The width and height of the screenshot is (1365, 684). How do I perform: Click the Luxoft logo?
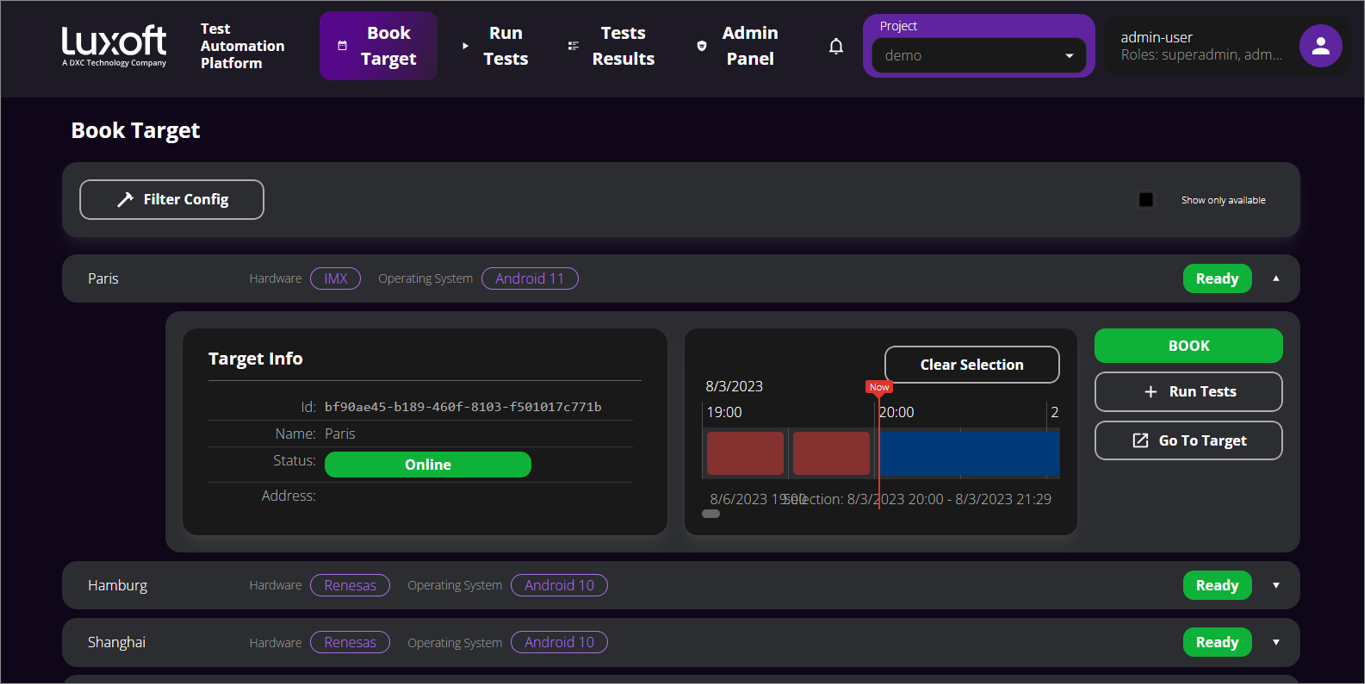pyautogui.click(x=112, y=44)
